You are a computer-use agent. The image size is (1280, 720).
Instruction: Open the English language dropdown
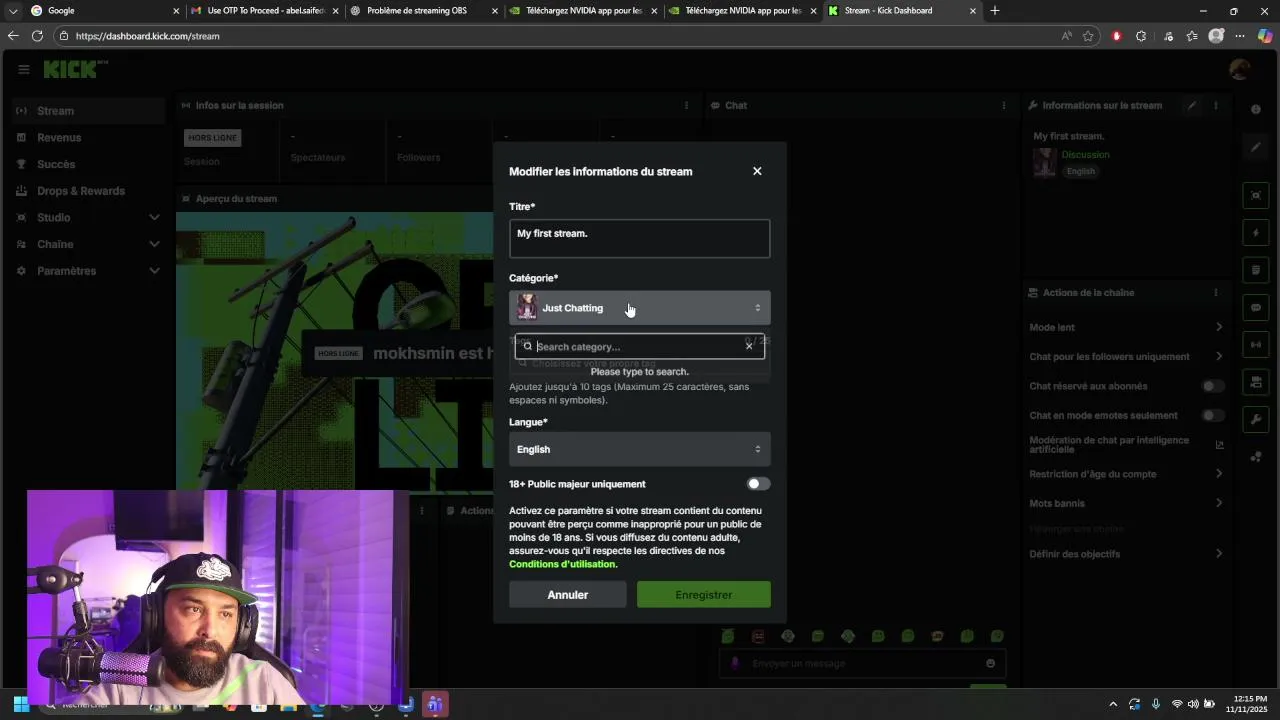click(x=640, y=449)
